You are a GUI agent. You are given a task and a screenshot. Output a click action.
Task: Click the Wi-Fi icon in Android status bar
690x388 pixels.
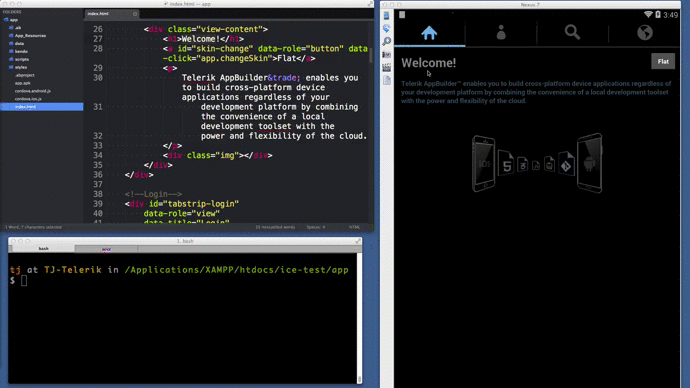648,15
